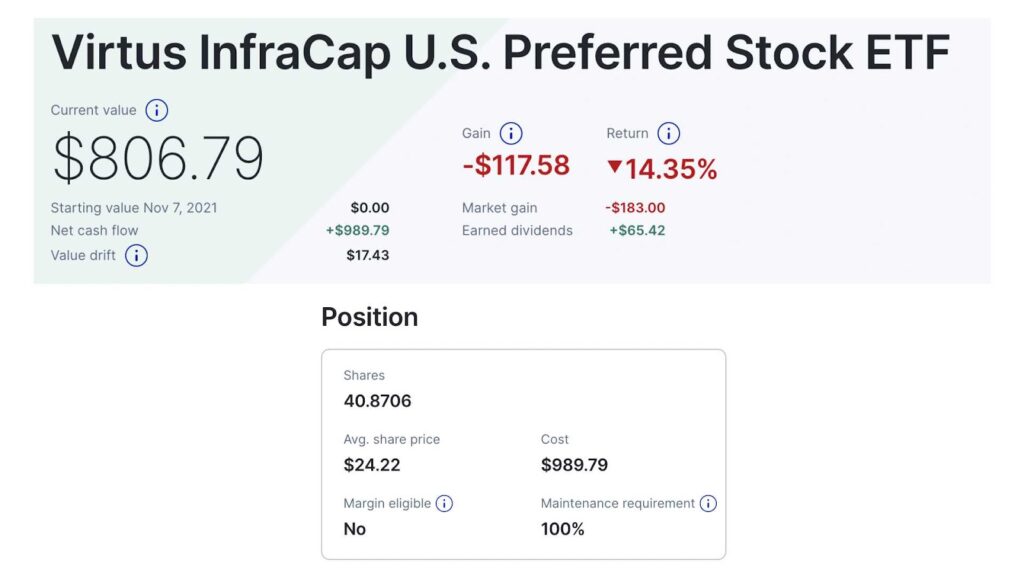Click the -$183.00 market gain value
Screen dimensions: 1024x576
635,208
